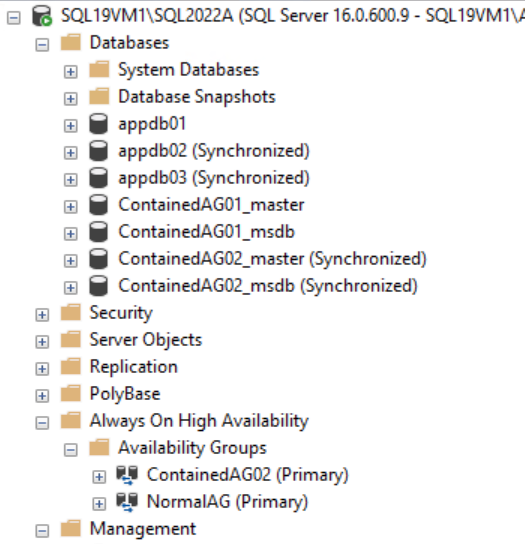
Task: Click the PolyBase folder icon
Action: pos(71,393)
